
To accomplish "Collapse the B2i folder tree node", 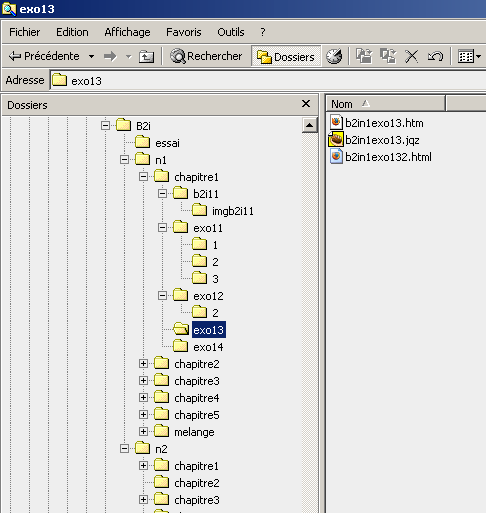I will 105,125.
